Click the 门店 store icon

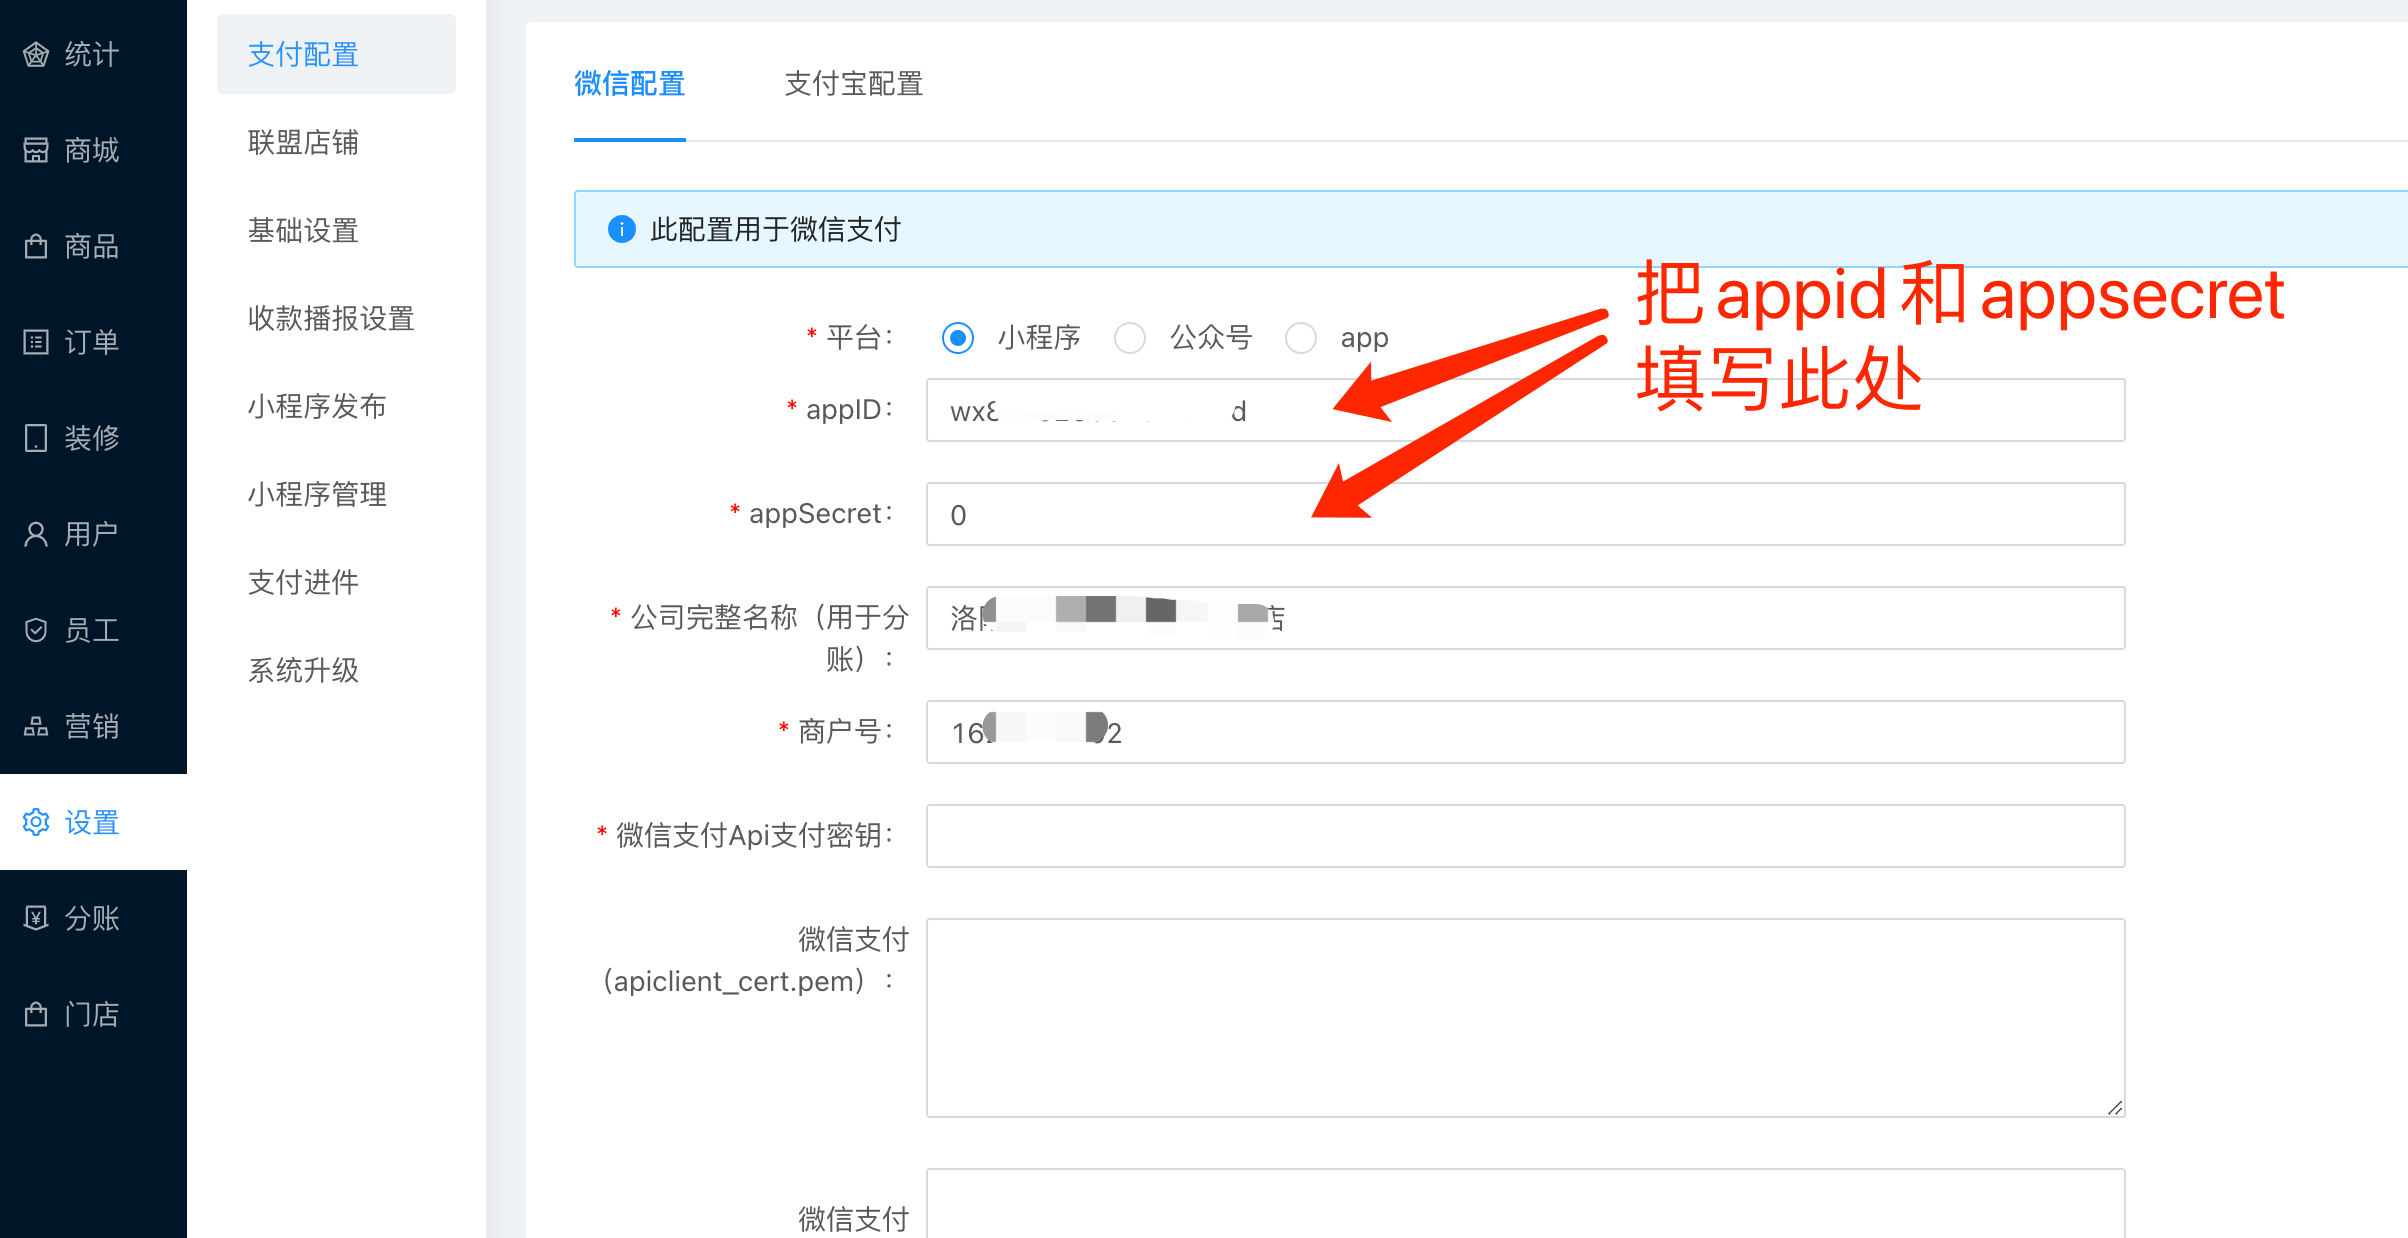click(36, 1014)
